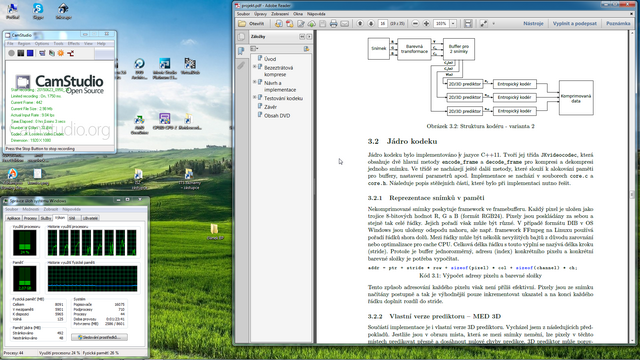Expand the Testování kodeku bookmark
This screenshot has width=640, height=360.
255,97
